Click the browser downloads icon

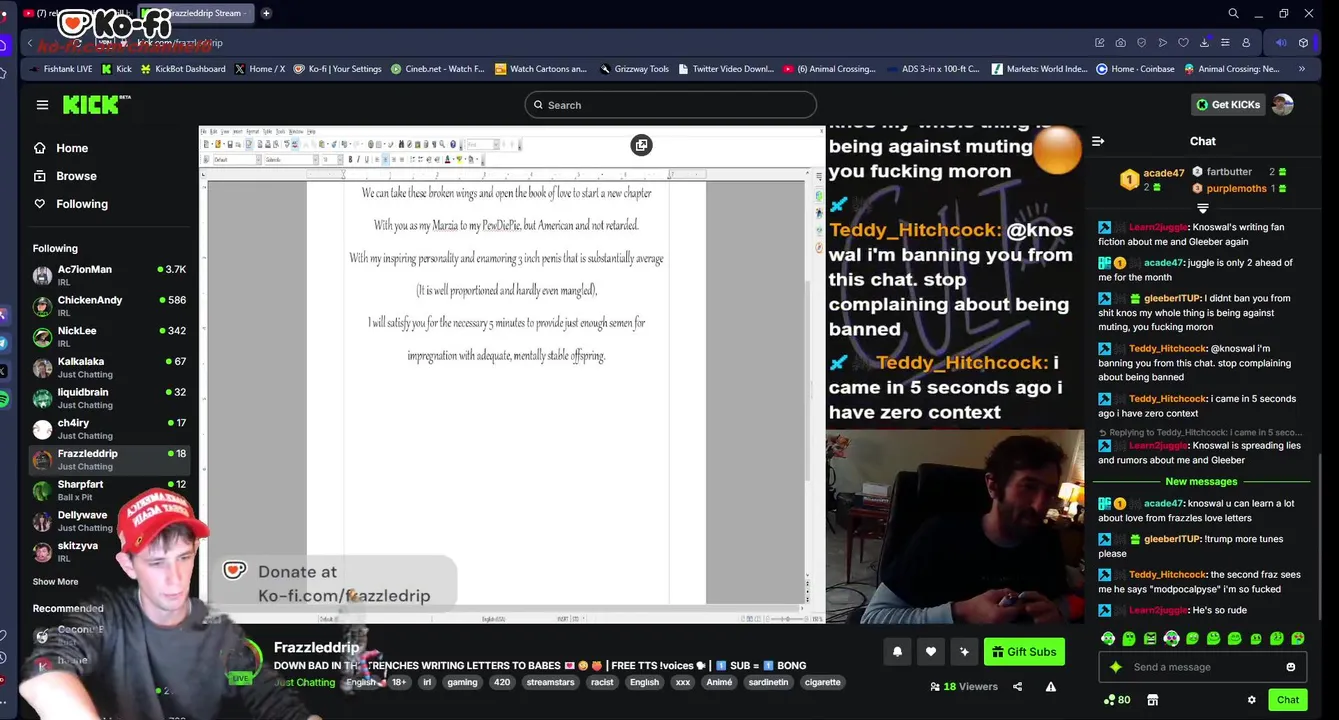coord(1204,43)
